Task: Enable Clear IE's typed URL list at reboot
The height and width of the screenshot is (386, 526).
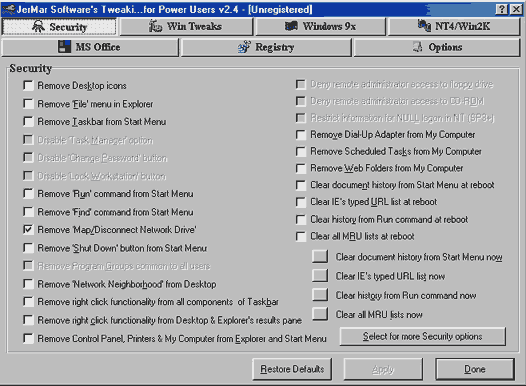Action: coord(301,202)
